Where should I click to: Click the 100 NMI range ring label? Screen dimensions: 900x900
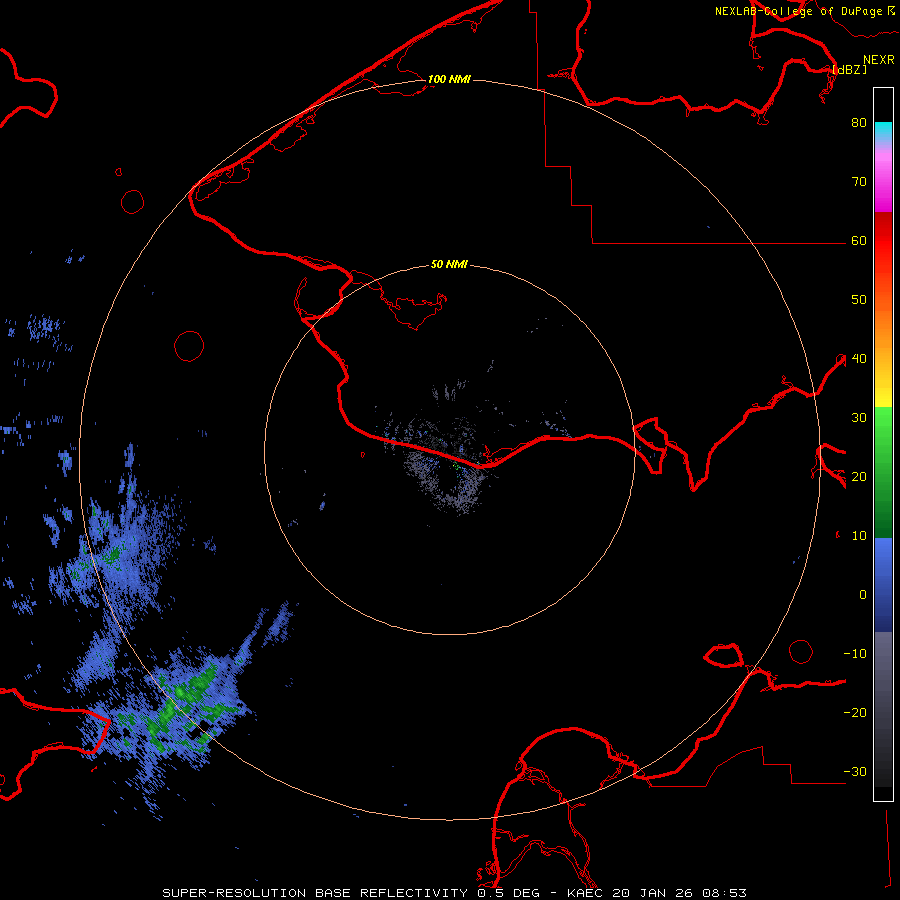click(x=449, y=79)
